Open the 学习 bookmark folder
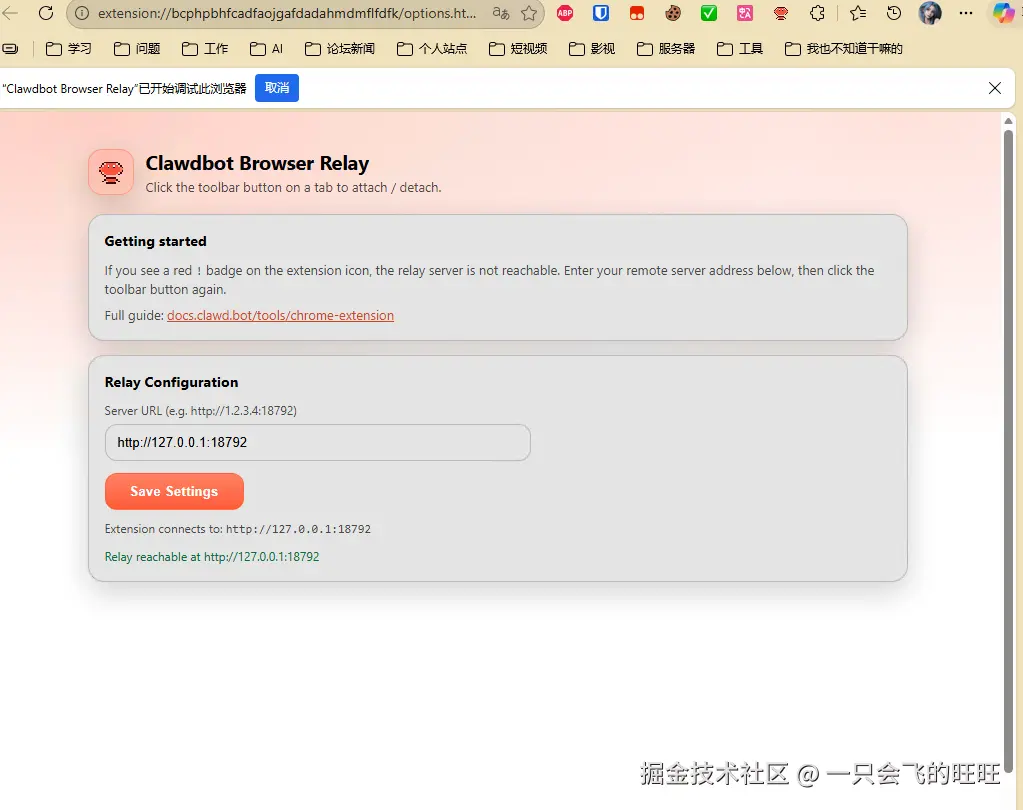This screenshot has width=1023, height=810. pos(69,49)
